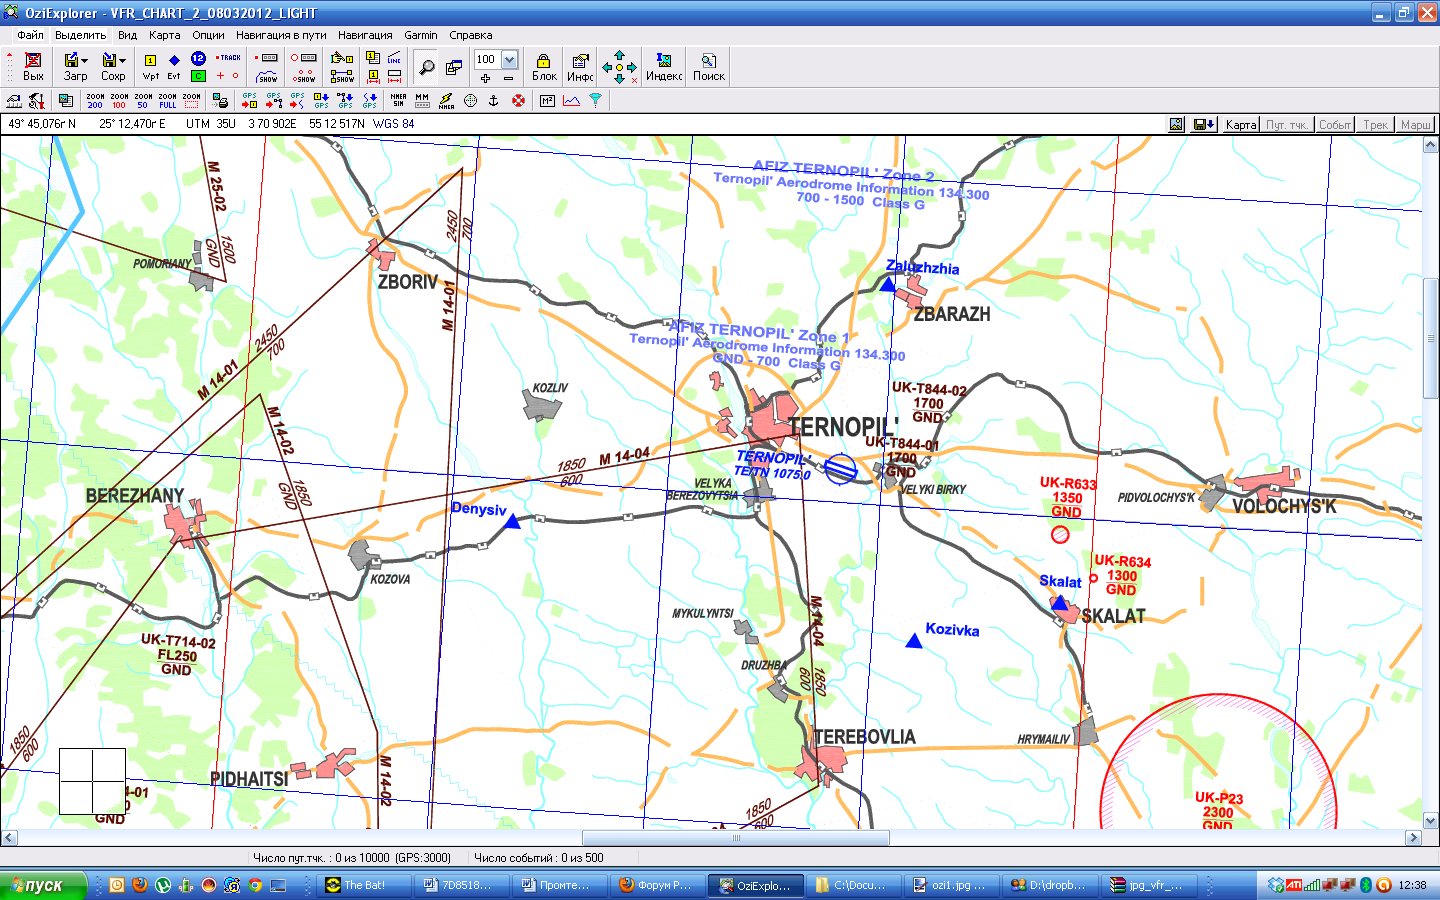Click the ZOOM 200 toolbar icon

point(95,100)
